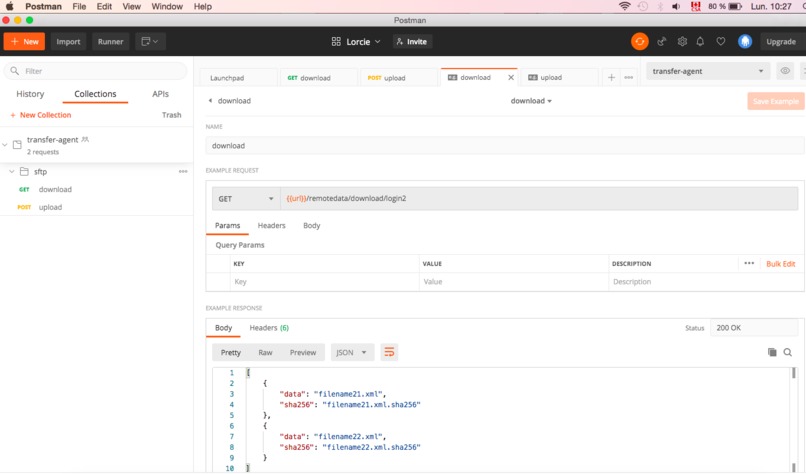Open the GET download request tab
Viewport: 806px width, 474px height.
[318, 78]
